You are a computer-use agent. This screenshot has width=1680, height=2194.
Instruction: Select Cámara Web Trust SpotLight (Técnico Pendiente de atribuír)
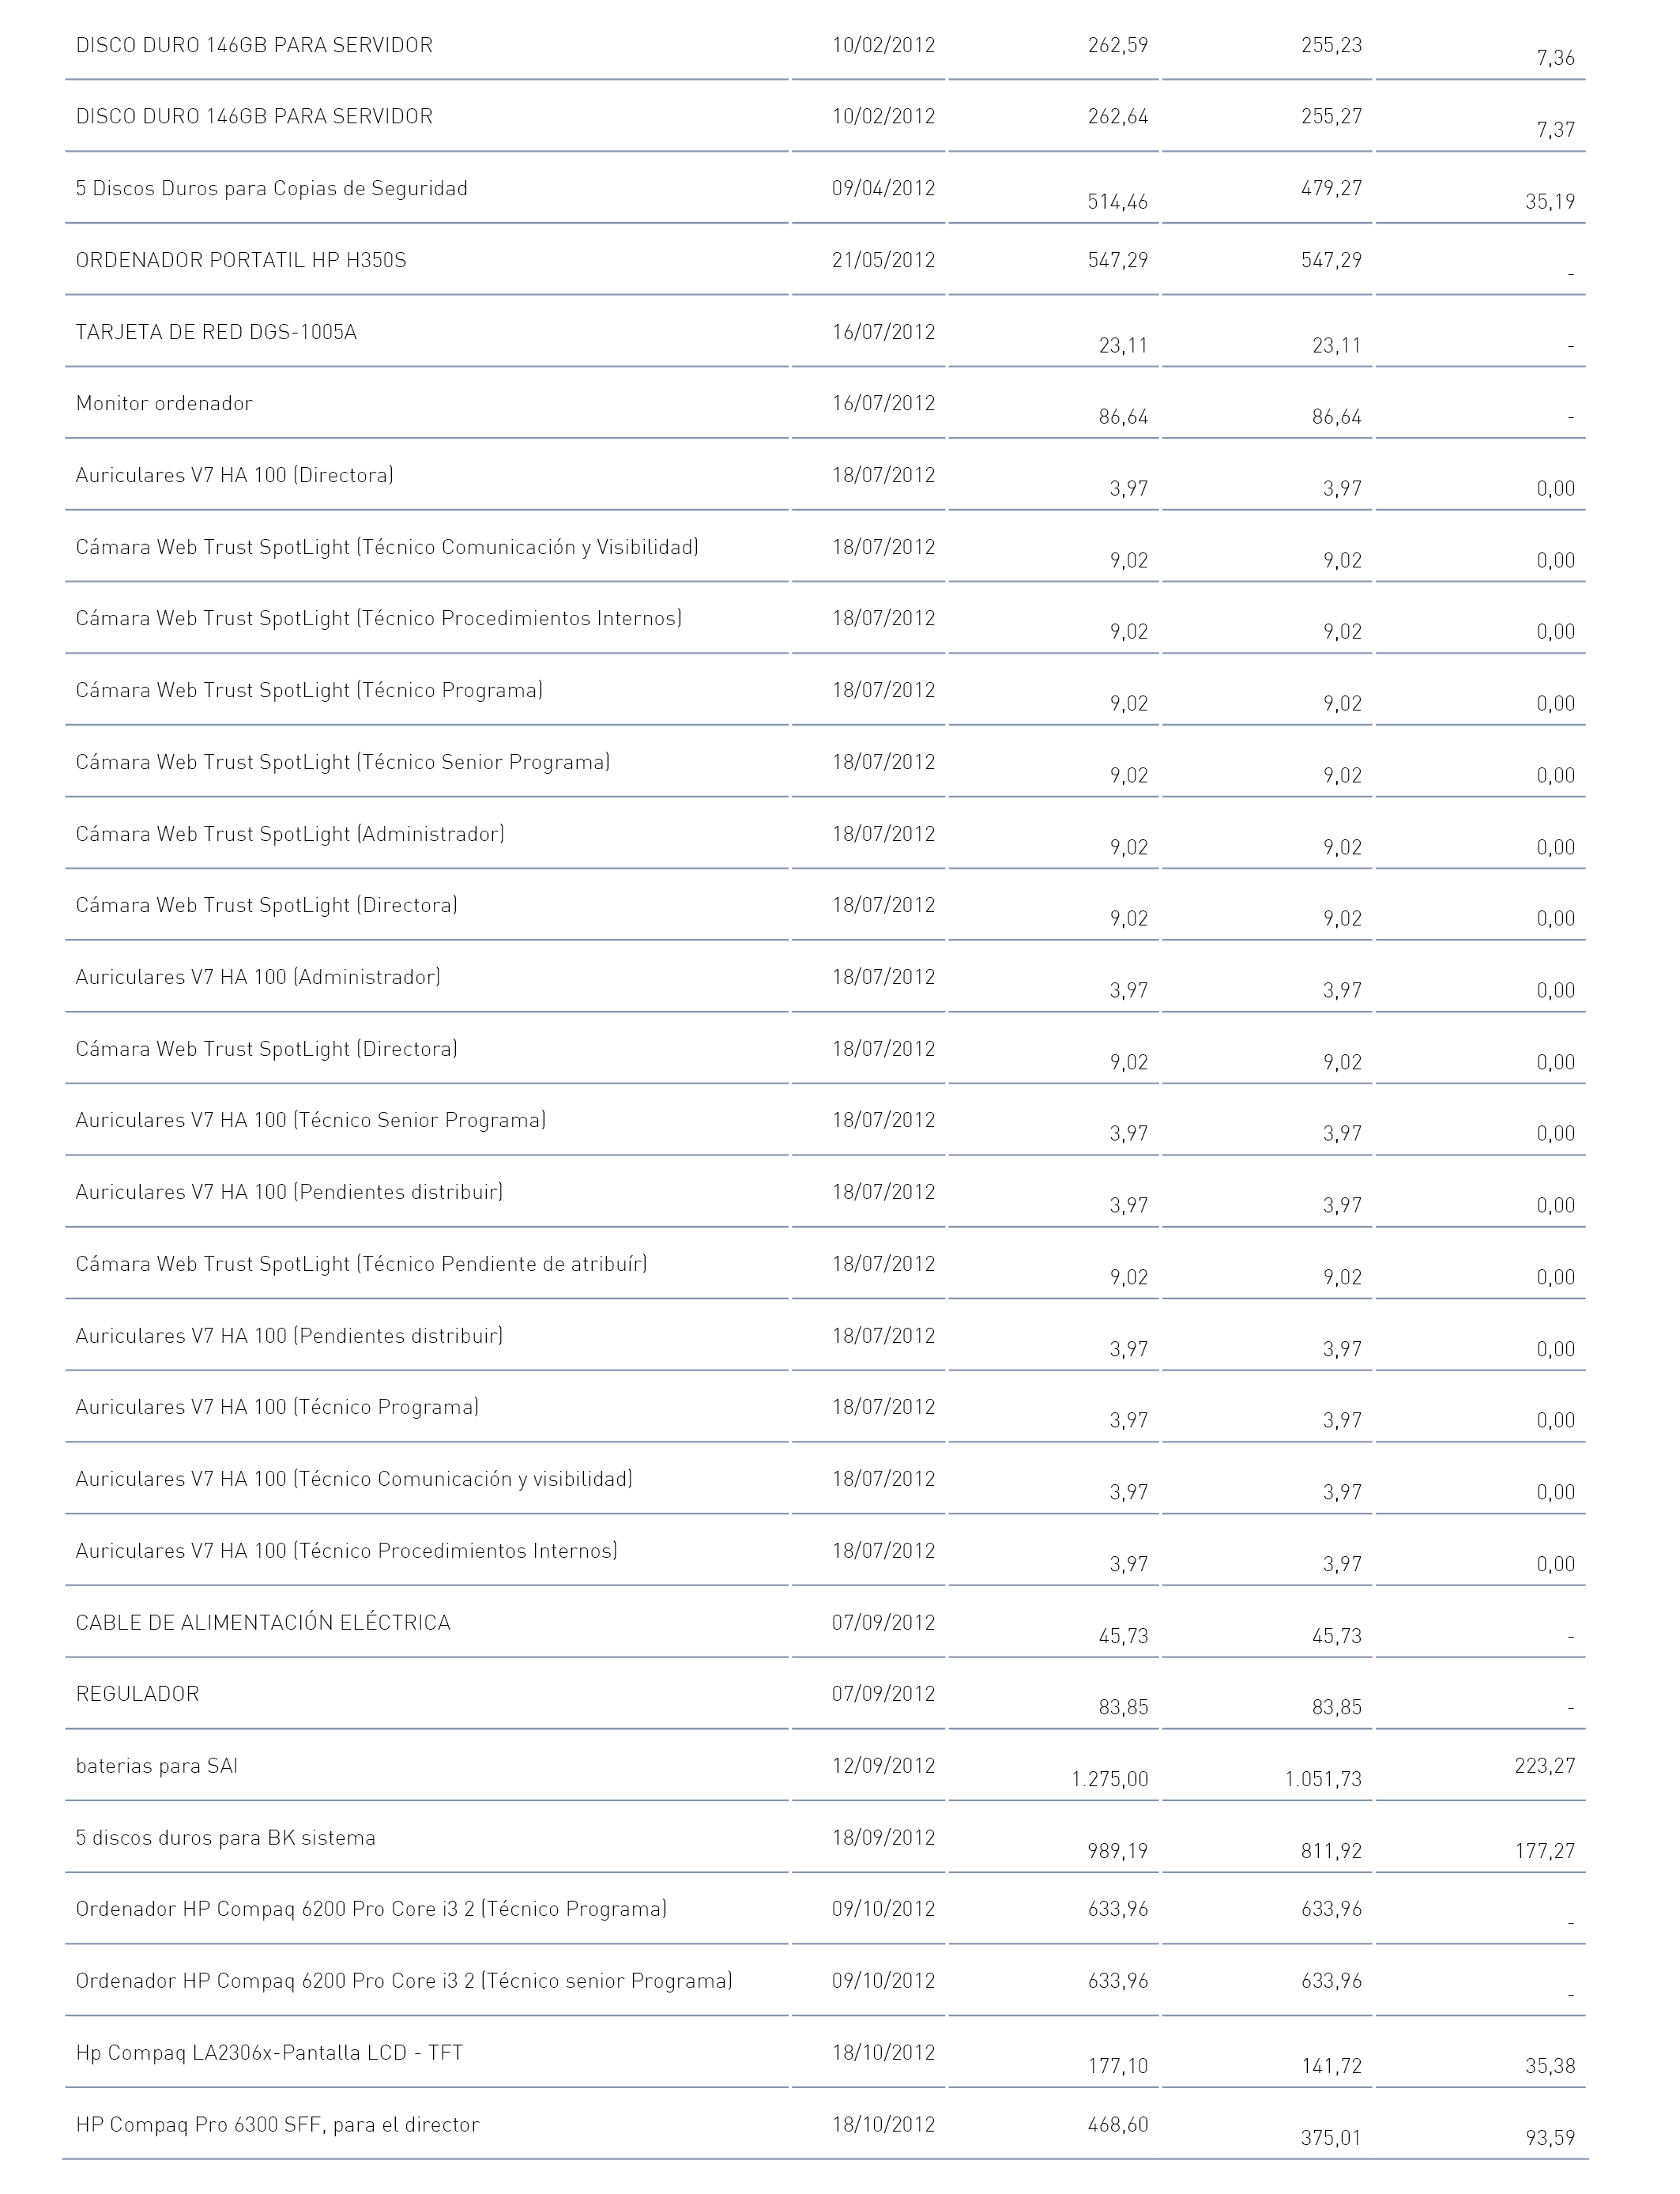362,1264
